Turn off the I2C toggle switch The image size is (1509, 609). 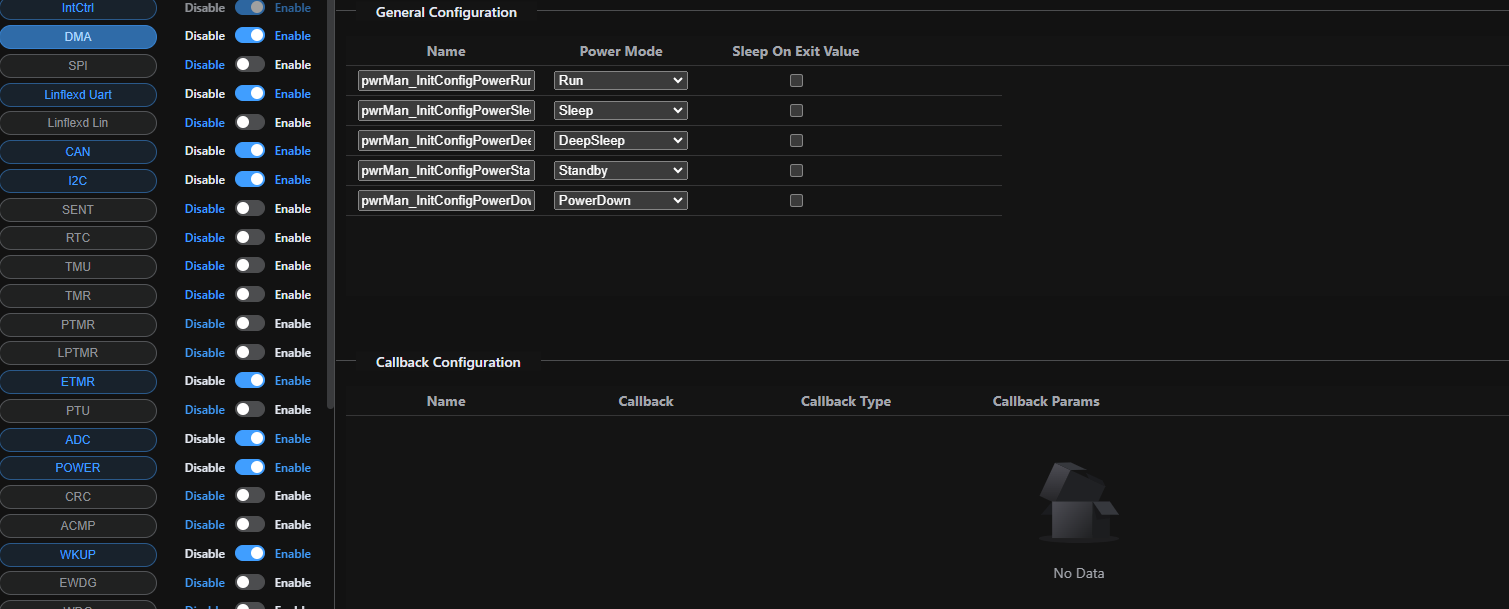250,180
